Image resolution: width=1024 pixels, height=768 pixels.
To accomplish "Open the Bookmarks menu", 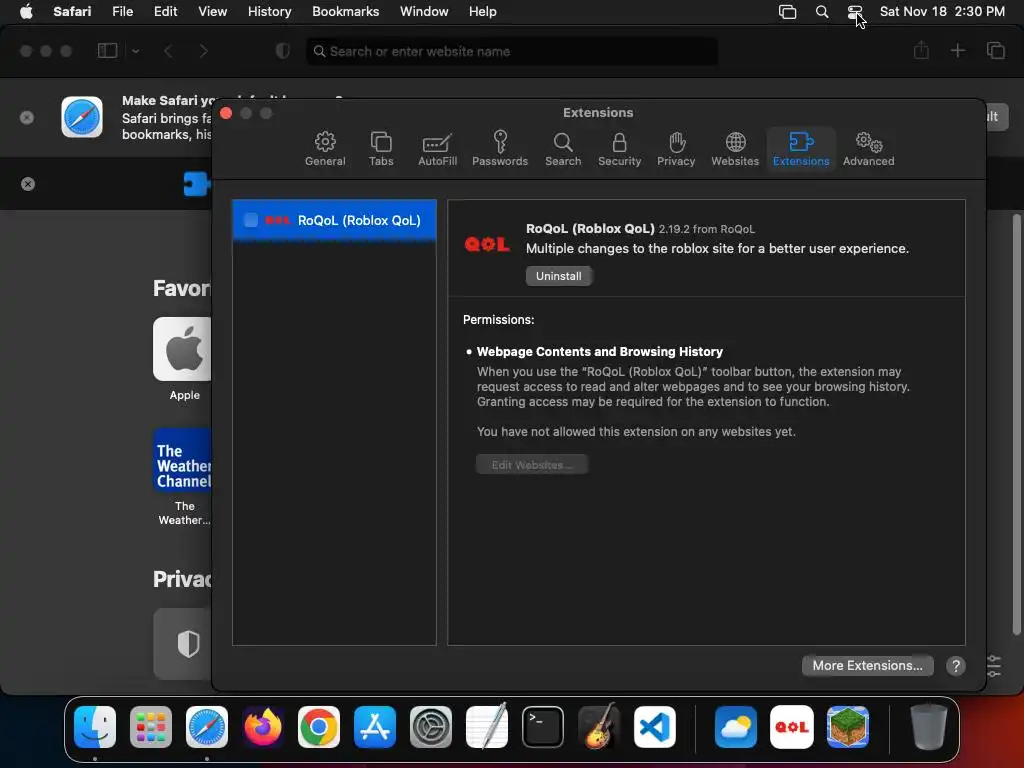I will pos(345,12).
